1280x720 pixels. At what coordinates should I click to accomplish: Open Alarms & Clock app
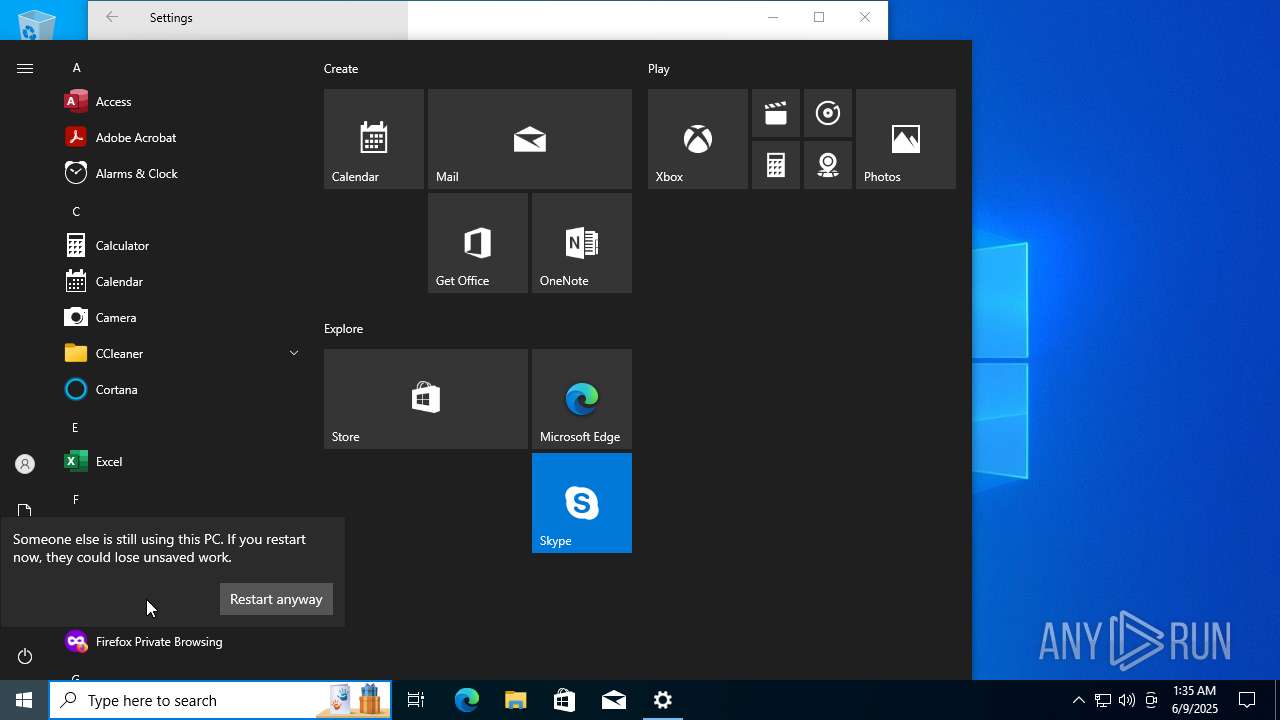180,173
